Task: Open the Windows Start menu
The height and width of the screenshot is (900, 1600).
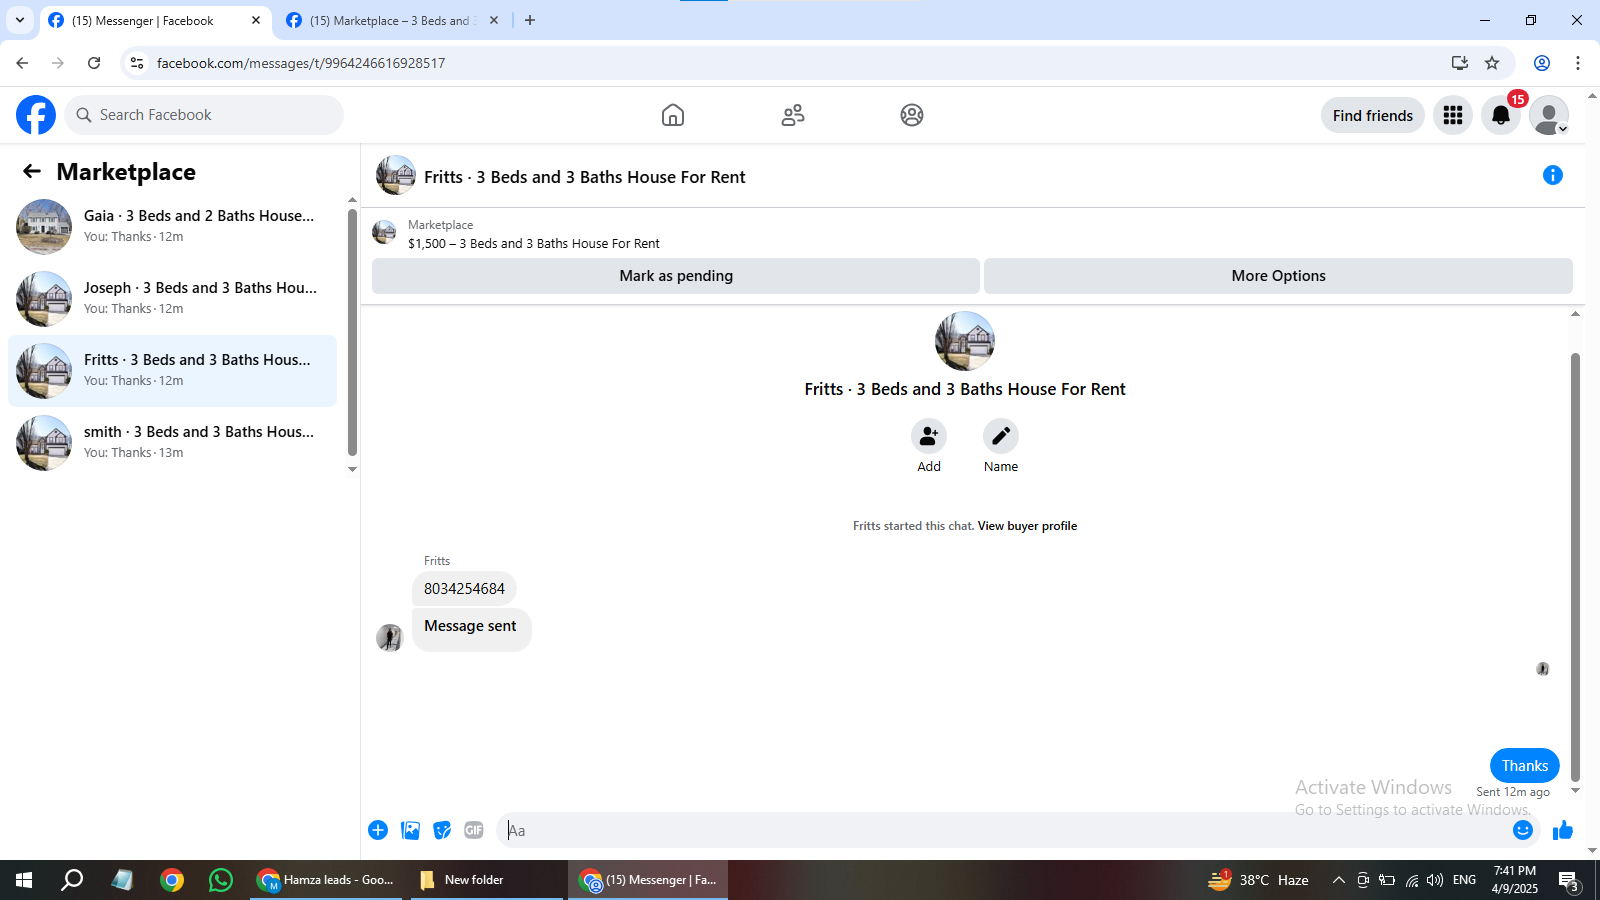Action: (x=24, y=880)
